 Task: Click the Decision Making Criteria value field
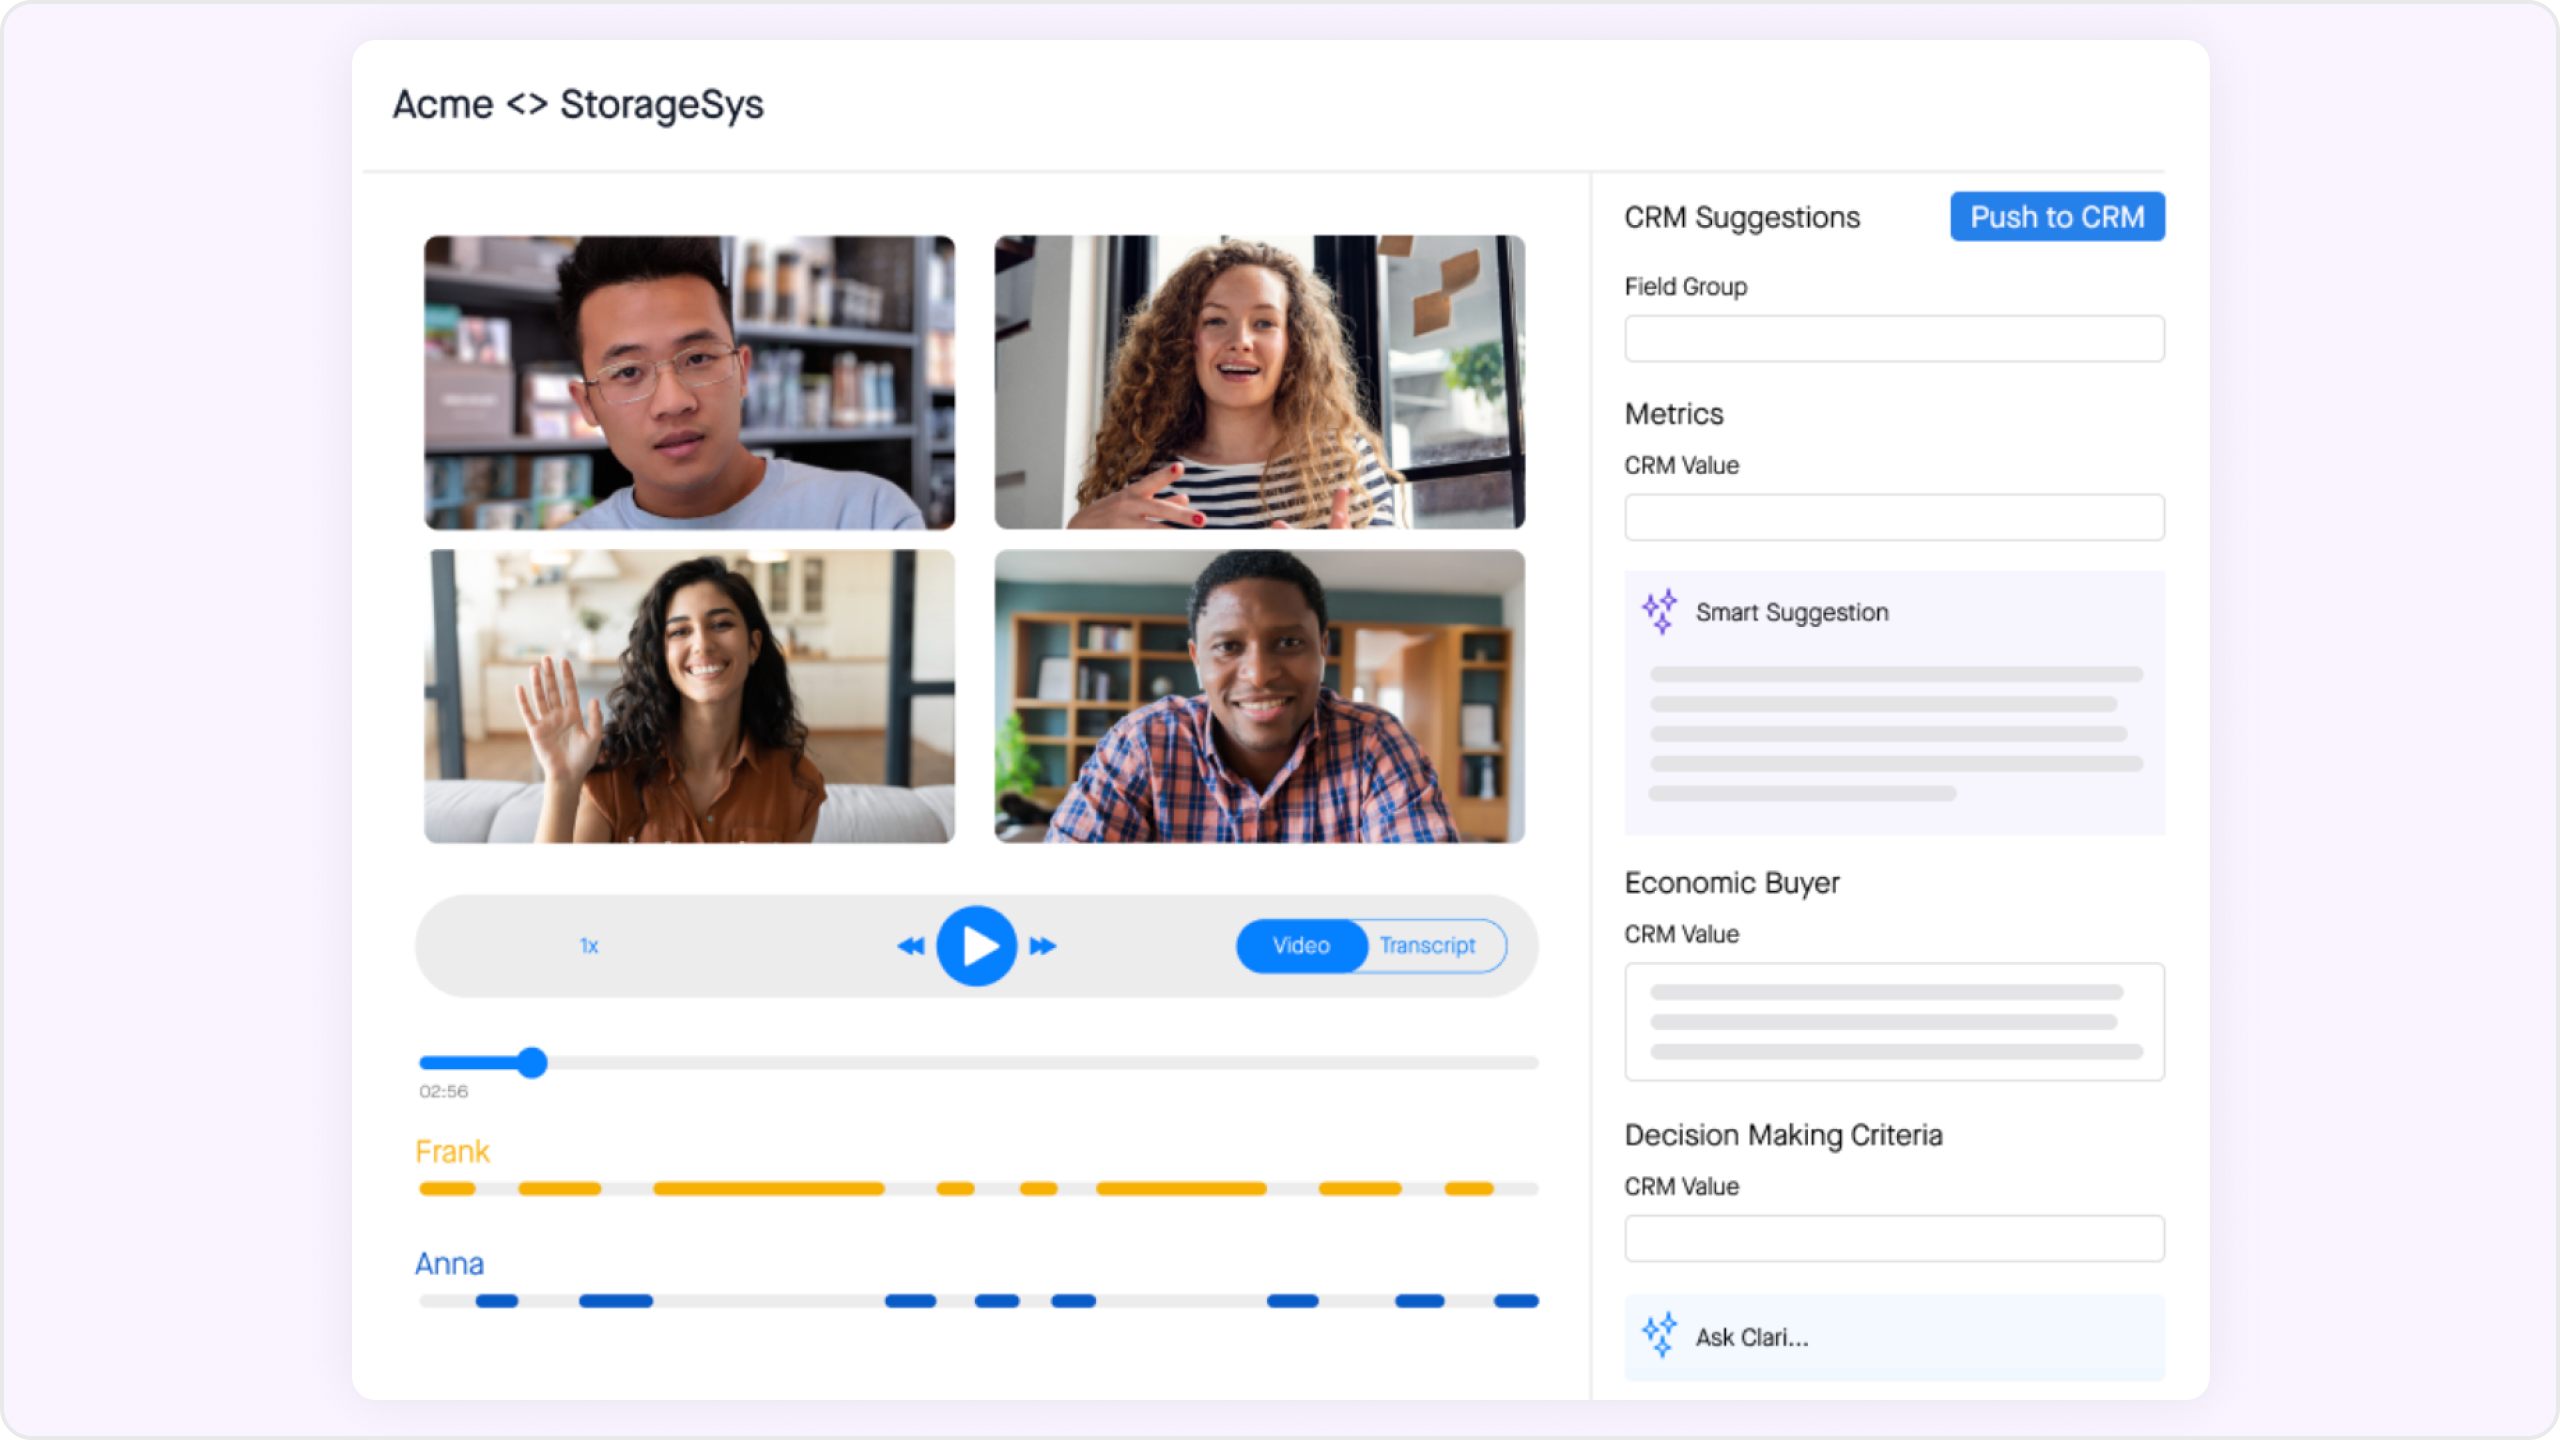pyautogui.click(x=1894, y=1239)
